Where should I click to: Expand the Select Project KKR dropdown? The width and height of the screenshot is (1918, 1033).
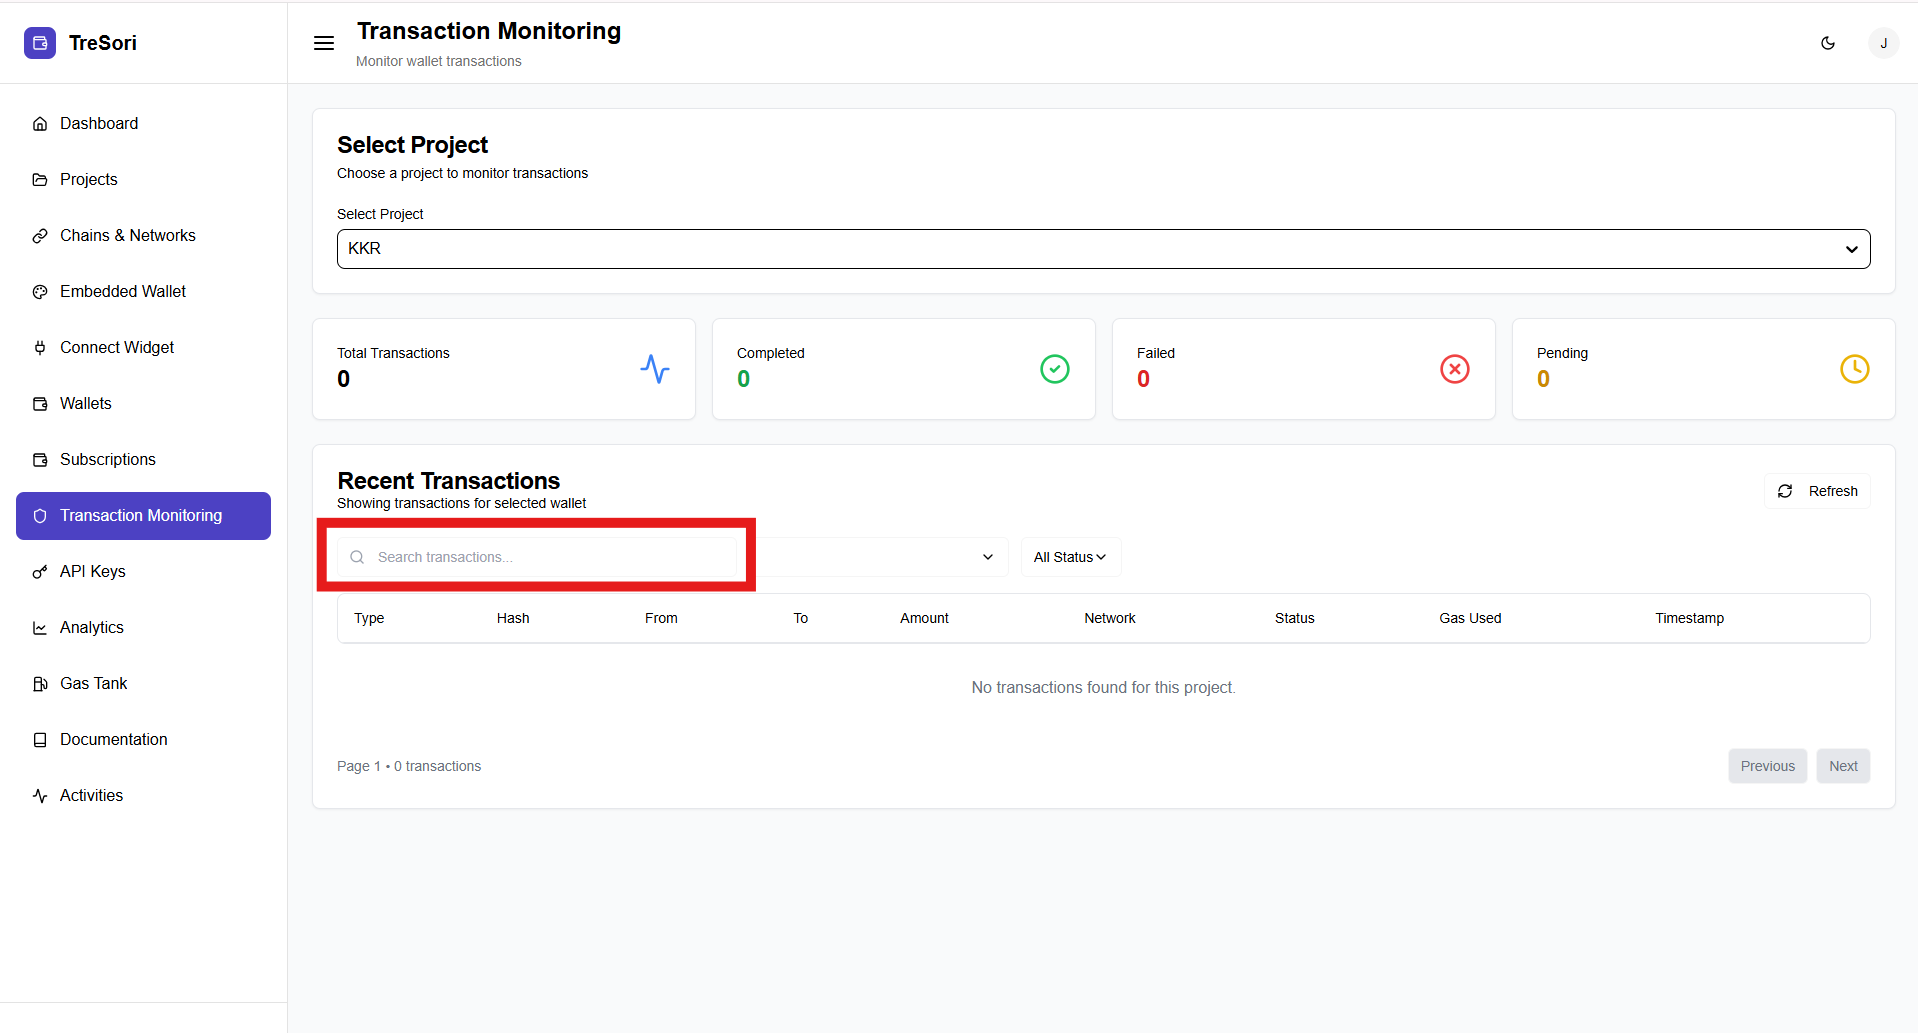(1103, 249)
